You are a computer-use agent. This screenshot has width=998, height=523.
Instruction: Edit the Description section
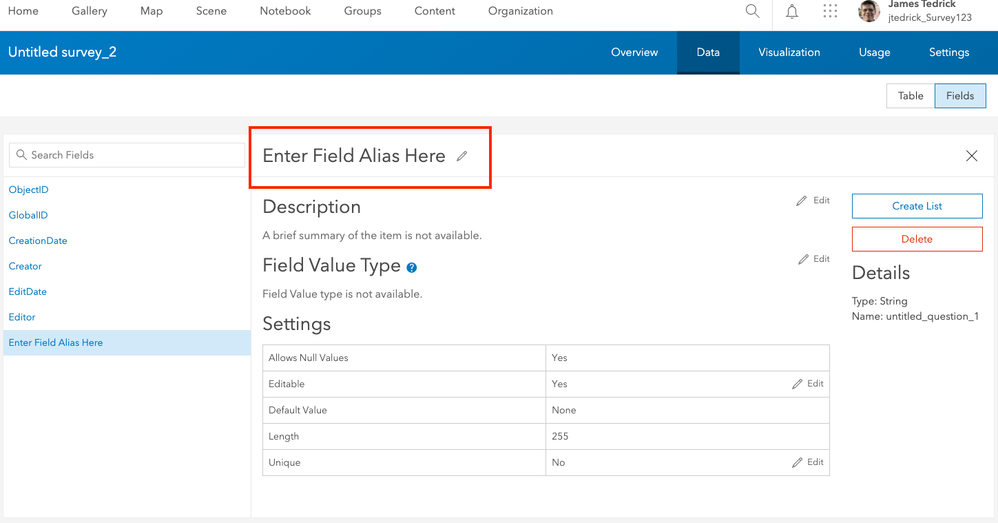click(x=813, y=200)
